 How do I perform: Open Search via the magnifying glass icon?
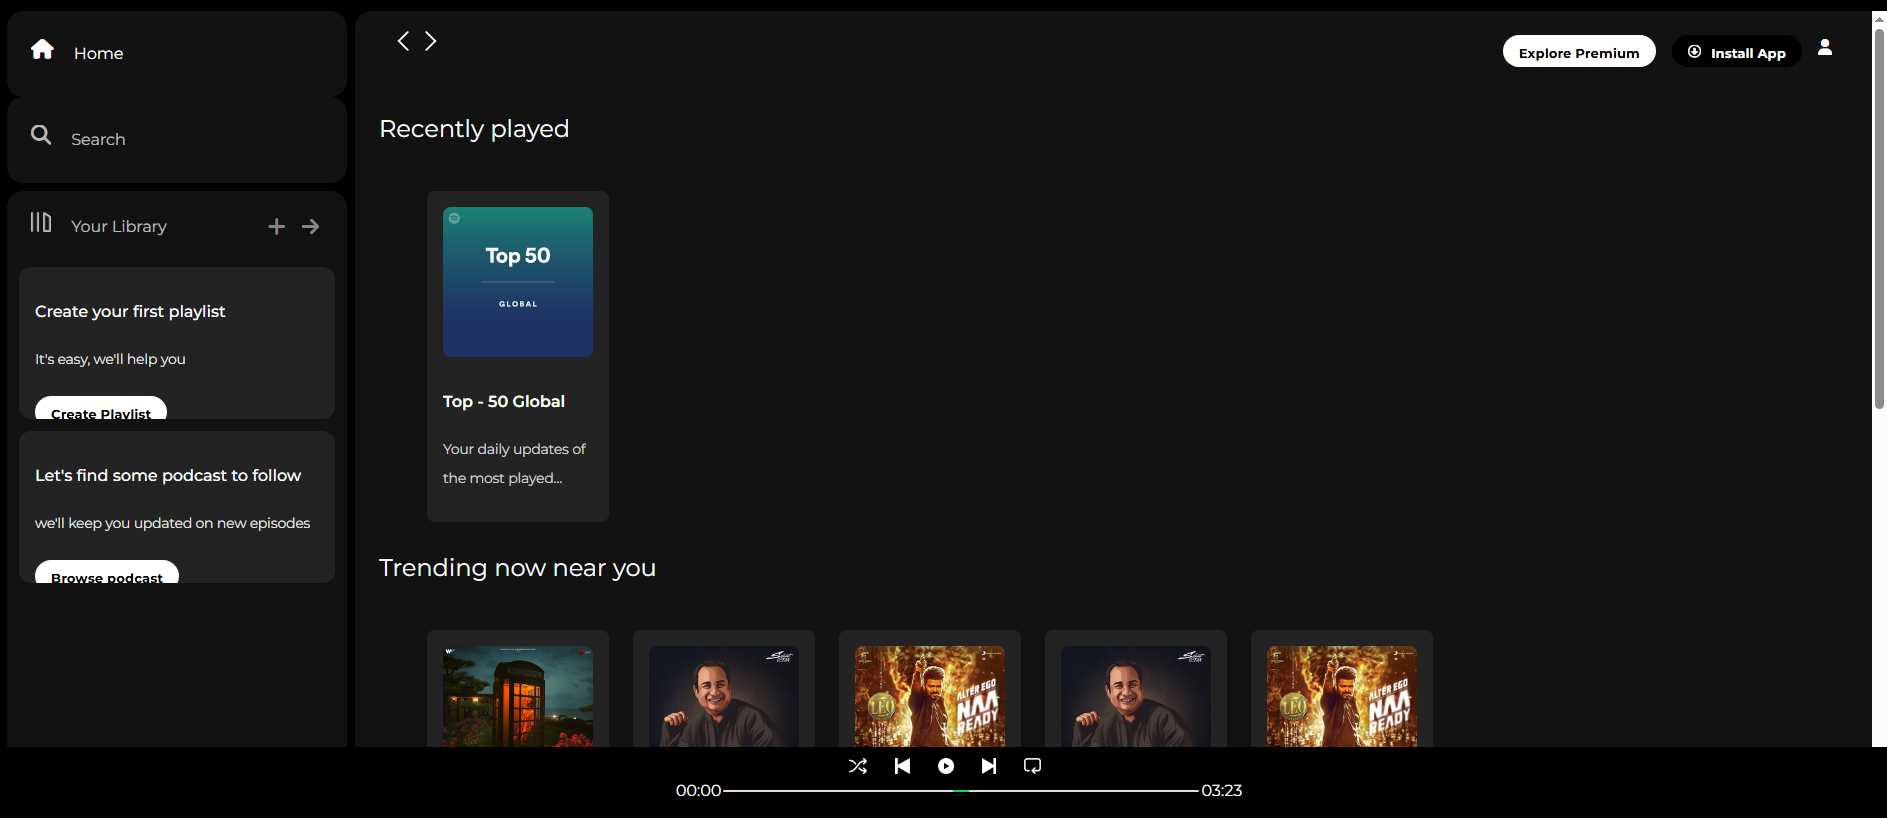tap(41, 134)
